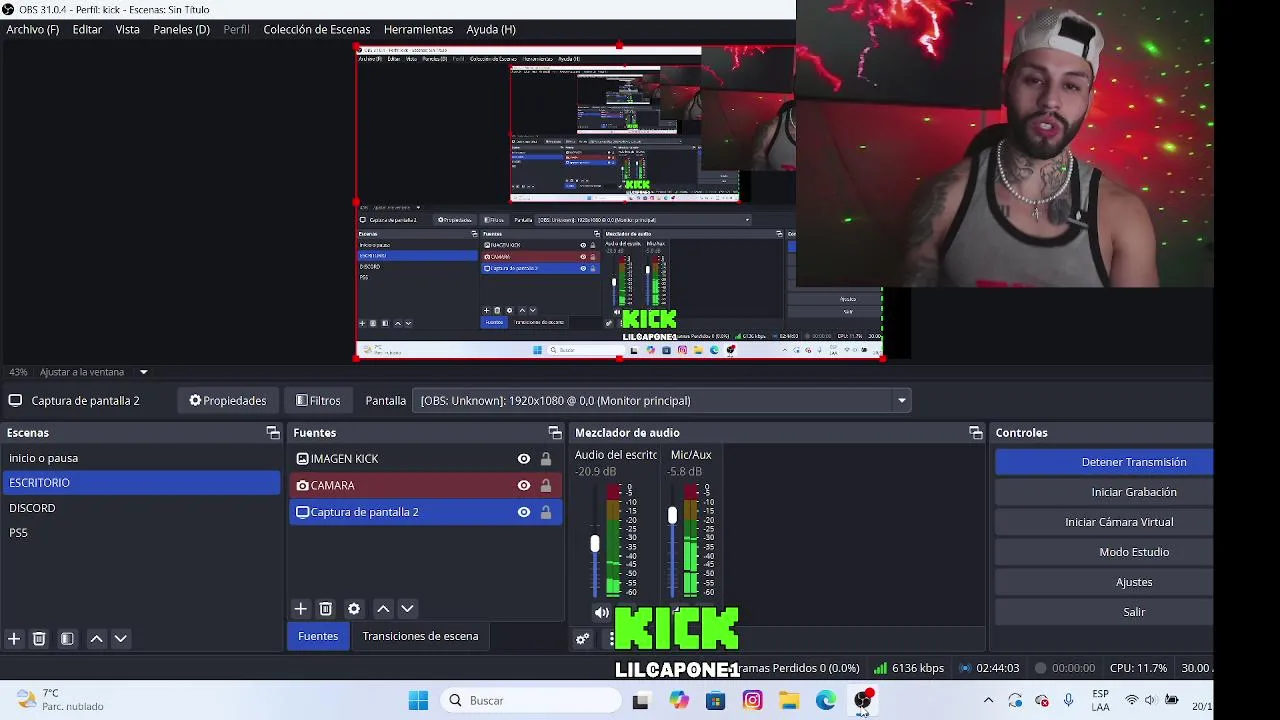Start the virtual camera
The image size is (1280, 720).
pyautogui.click(x=1104, y=522)
